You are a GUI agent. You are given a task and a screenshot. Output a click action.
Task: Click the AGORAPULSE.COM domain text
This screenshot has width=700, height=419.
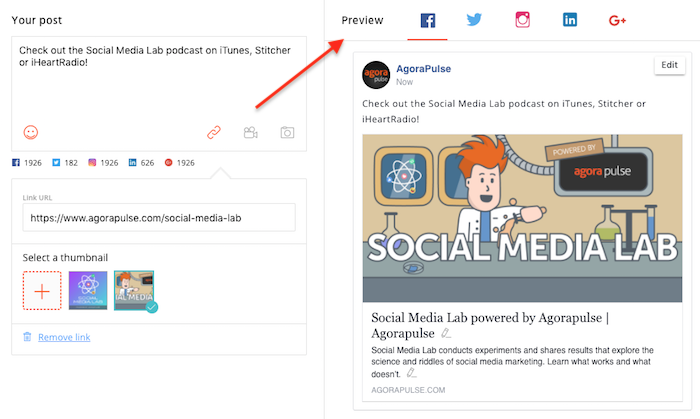pos(408,390)
